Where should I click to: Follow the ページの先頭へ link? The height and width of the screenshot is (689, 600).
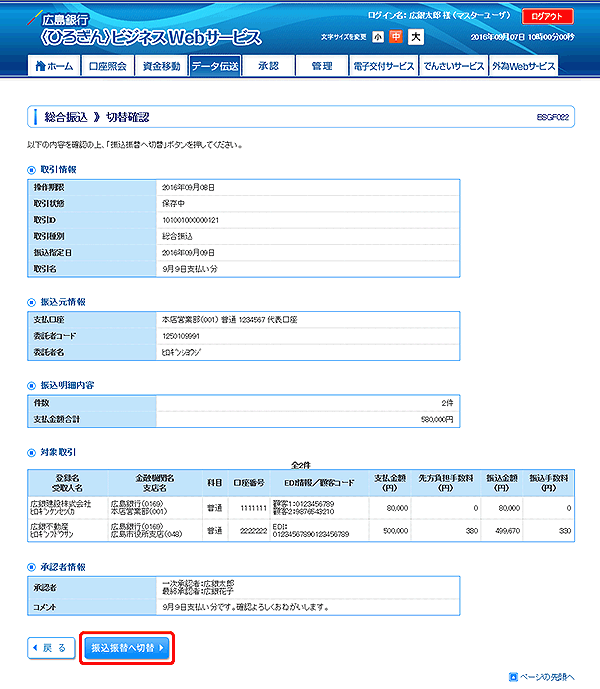coord(547,677)
